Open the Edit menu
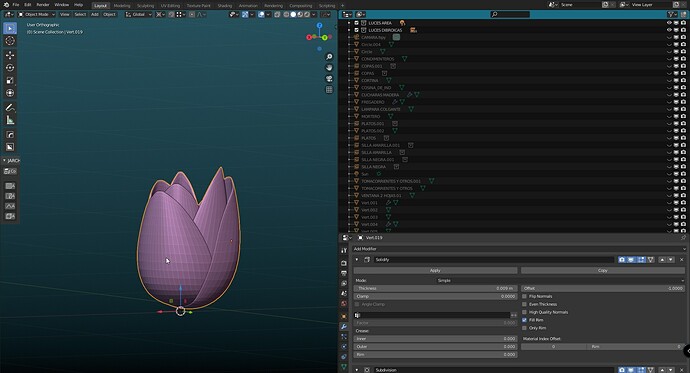 pos(28,5)
